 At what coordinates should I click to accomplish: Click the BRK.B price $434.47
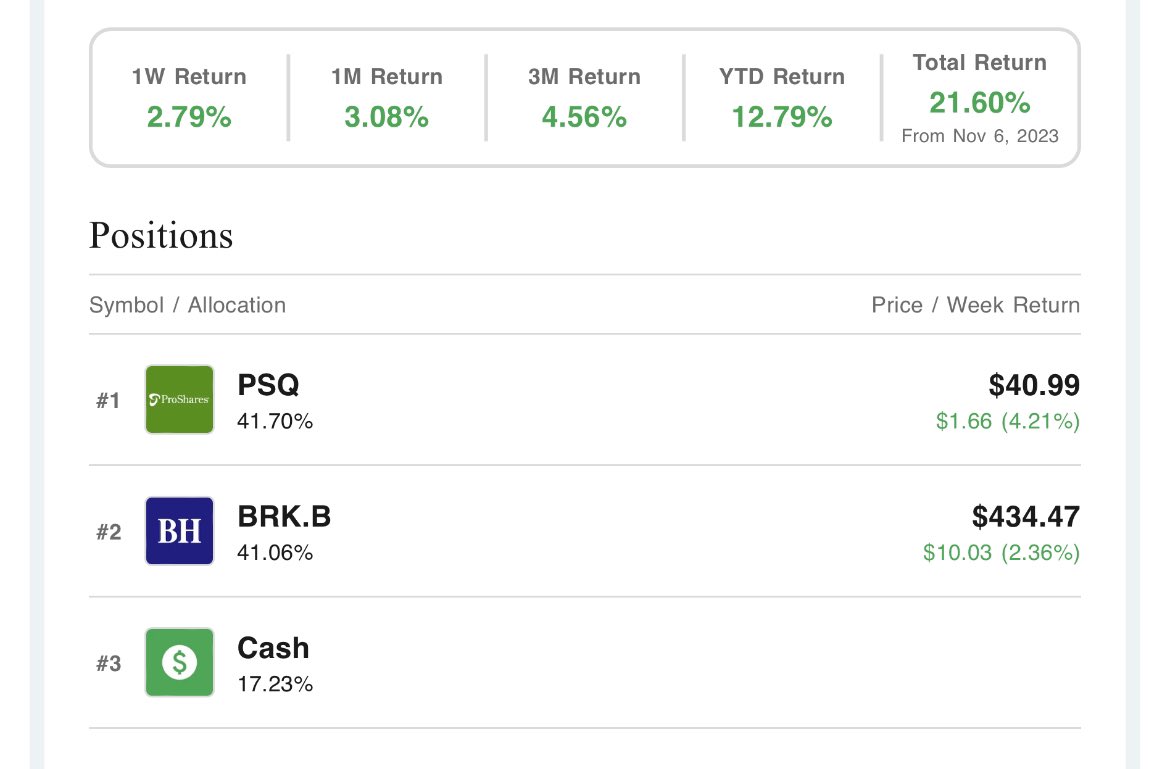(x=1026, y=516)
